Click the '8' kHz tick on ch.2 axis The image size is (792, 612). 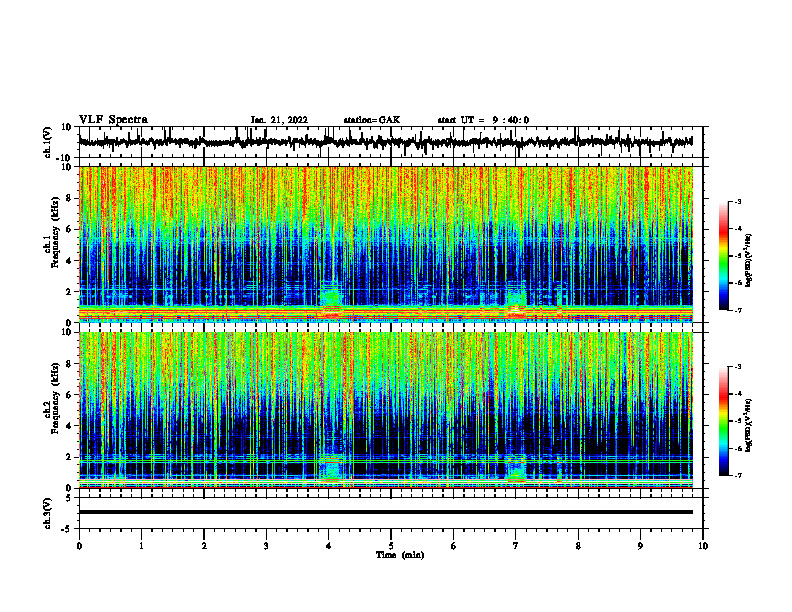click(70, 364)
